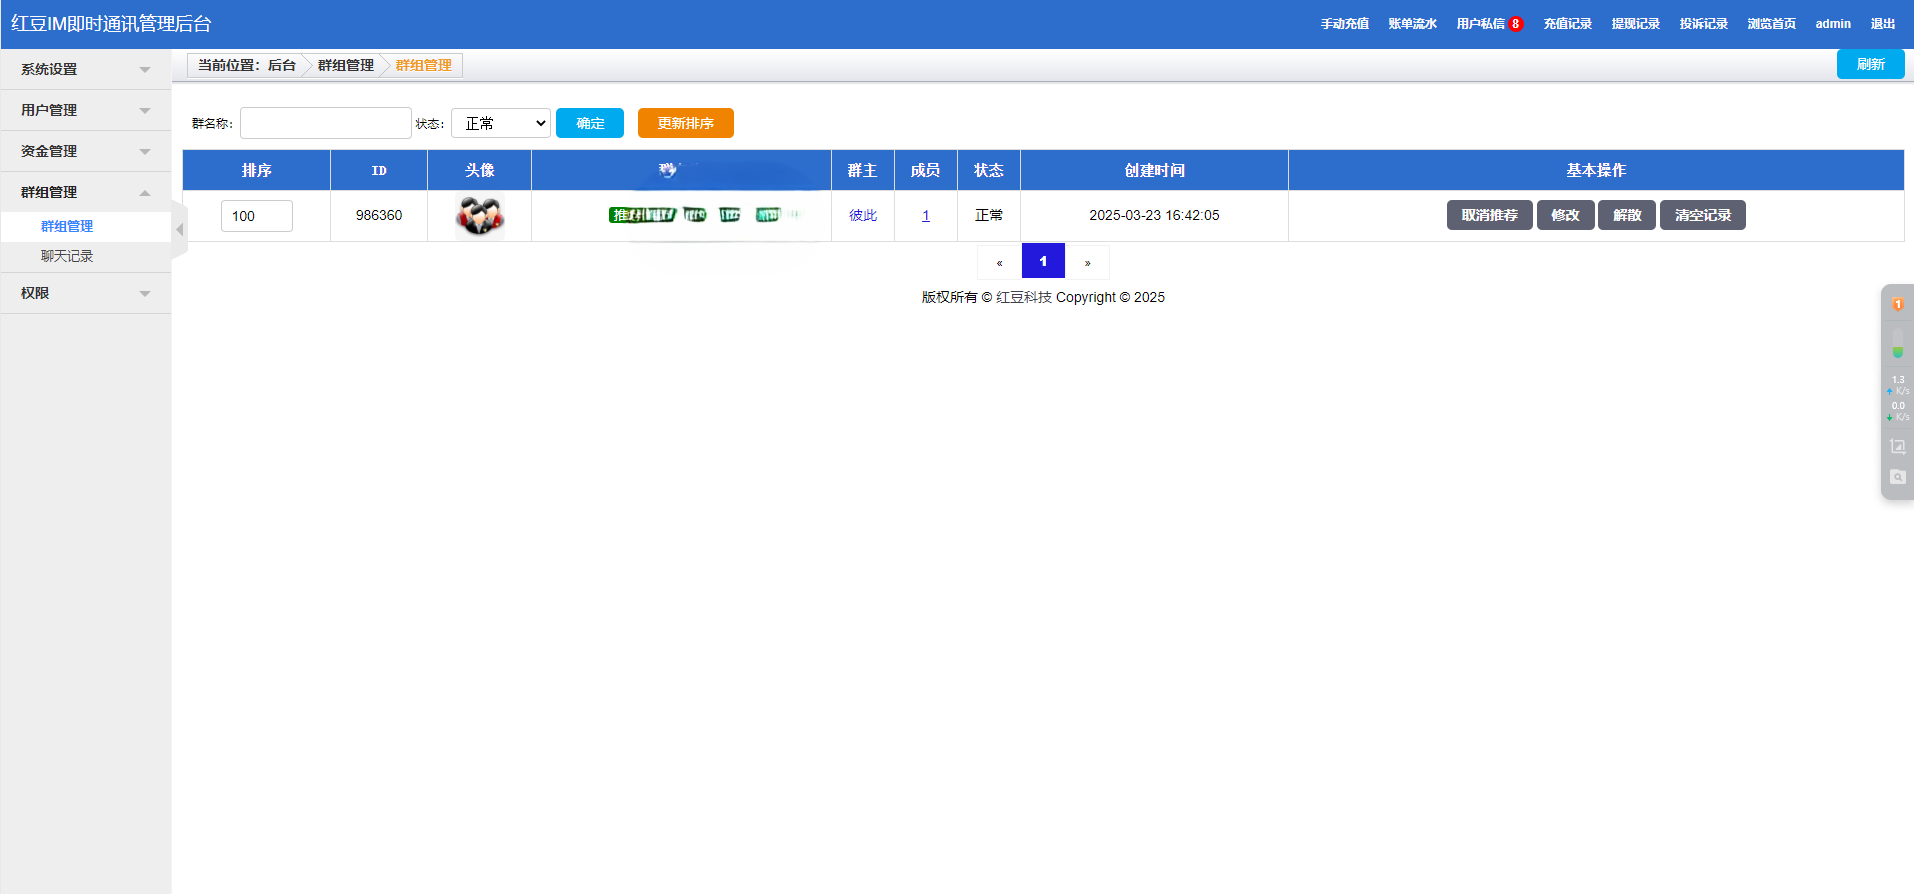Click the 正常 status cell in table row
This screenshot has width=1914, height=894.
coord(989,215)
